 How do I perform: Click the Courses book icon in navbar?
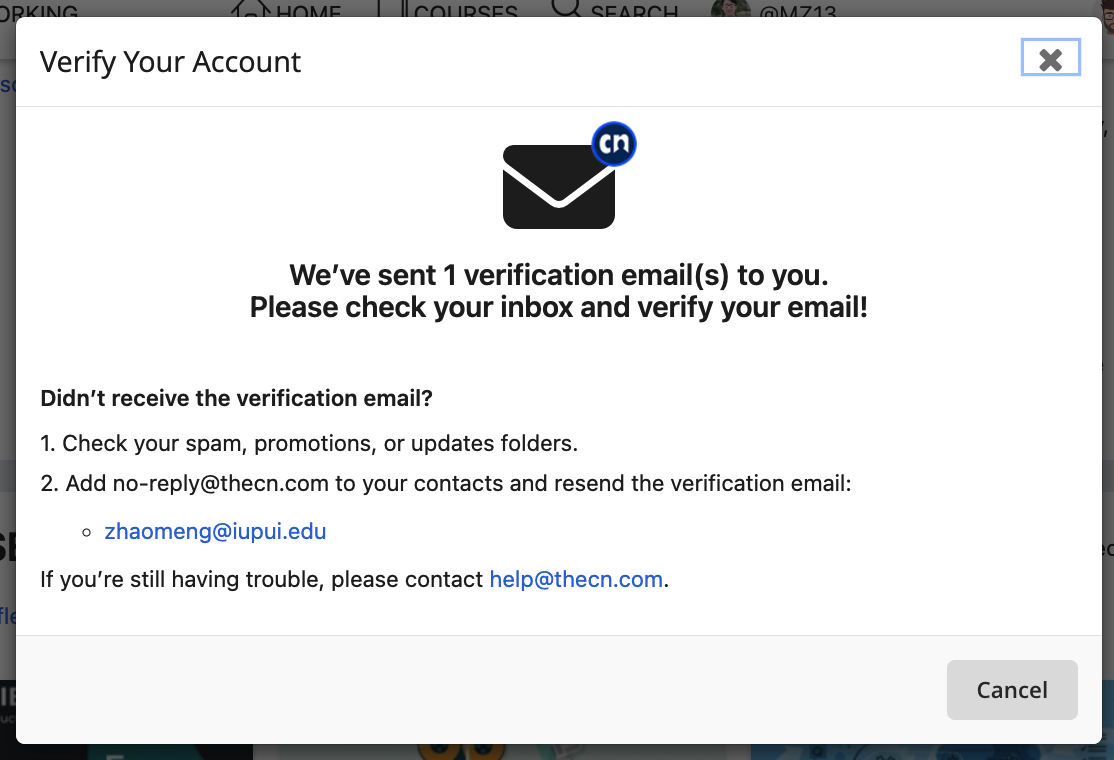click(x=392, y=8)
